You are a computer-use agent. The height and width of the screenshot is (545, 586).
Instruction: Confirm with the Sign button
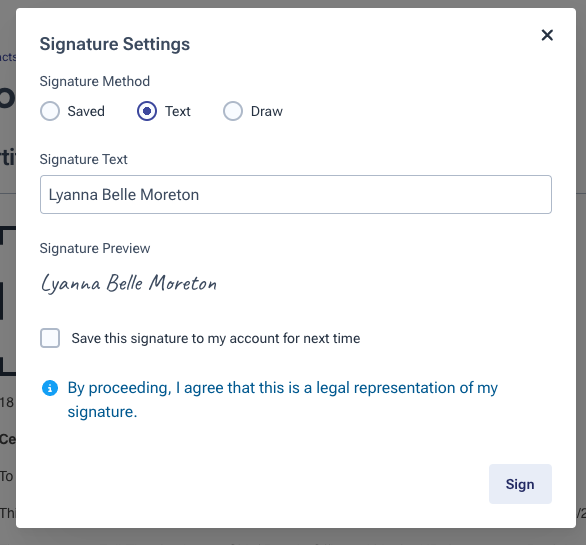click(x=520, y=484)
